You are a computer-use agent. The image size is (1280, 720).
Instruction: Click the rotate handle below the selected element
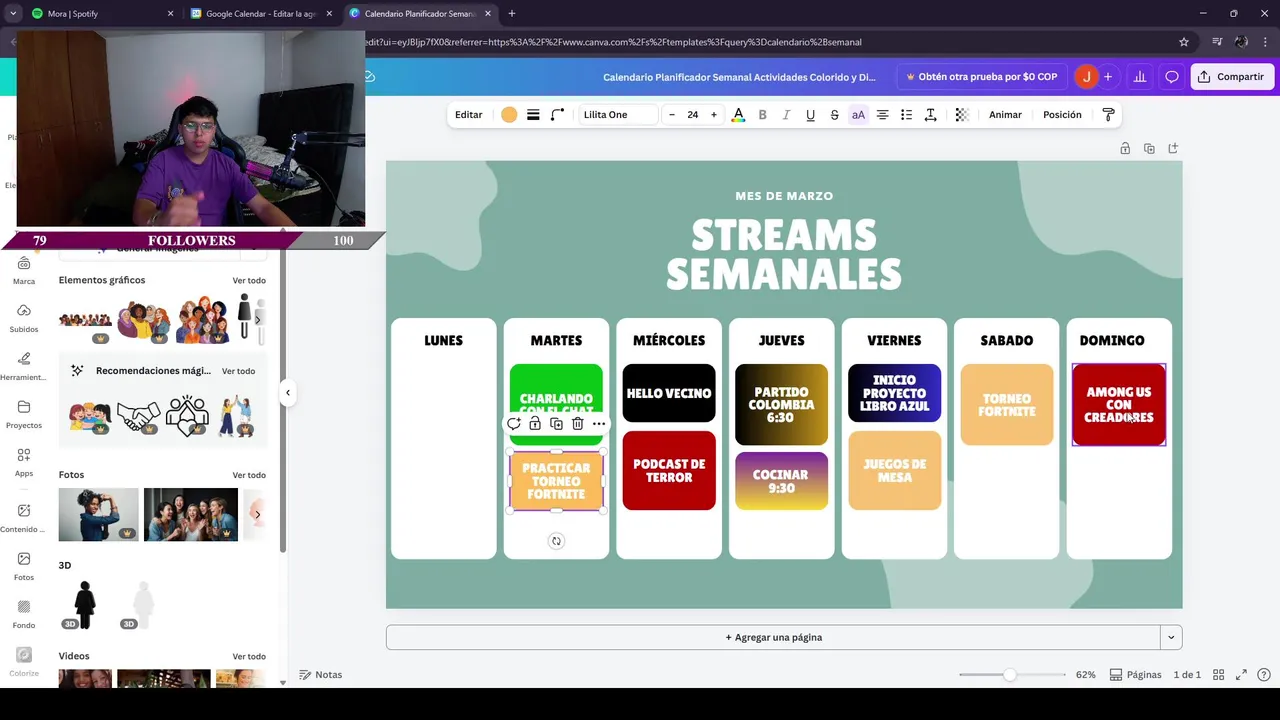[556, 541]
